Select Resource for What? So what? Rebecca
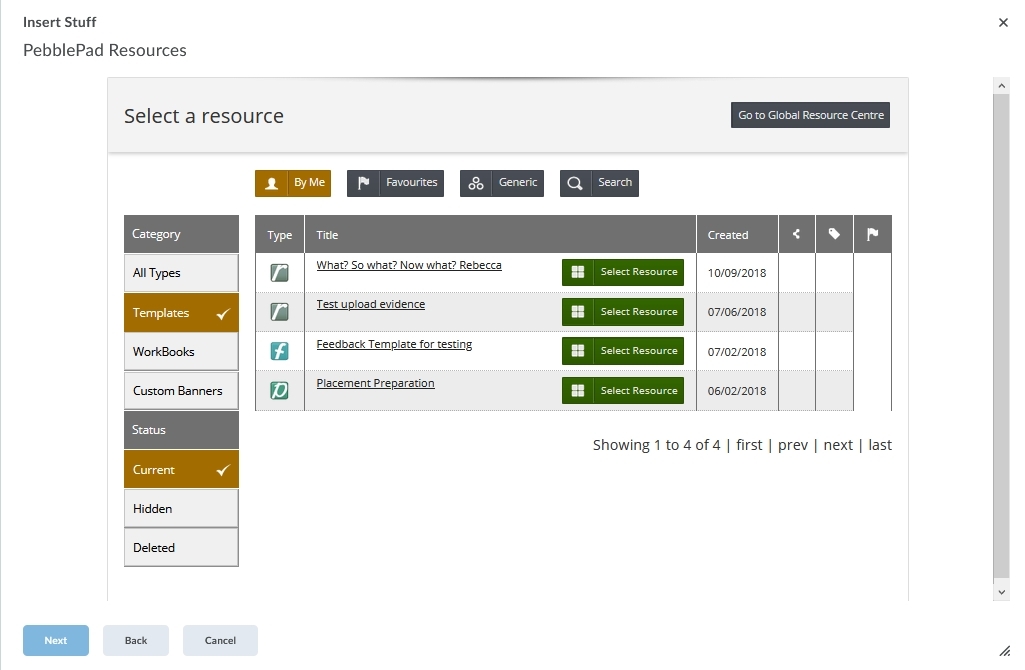Screen dimensions: 1025x670 click(623, 272)
